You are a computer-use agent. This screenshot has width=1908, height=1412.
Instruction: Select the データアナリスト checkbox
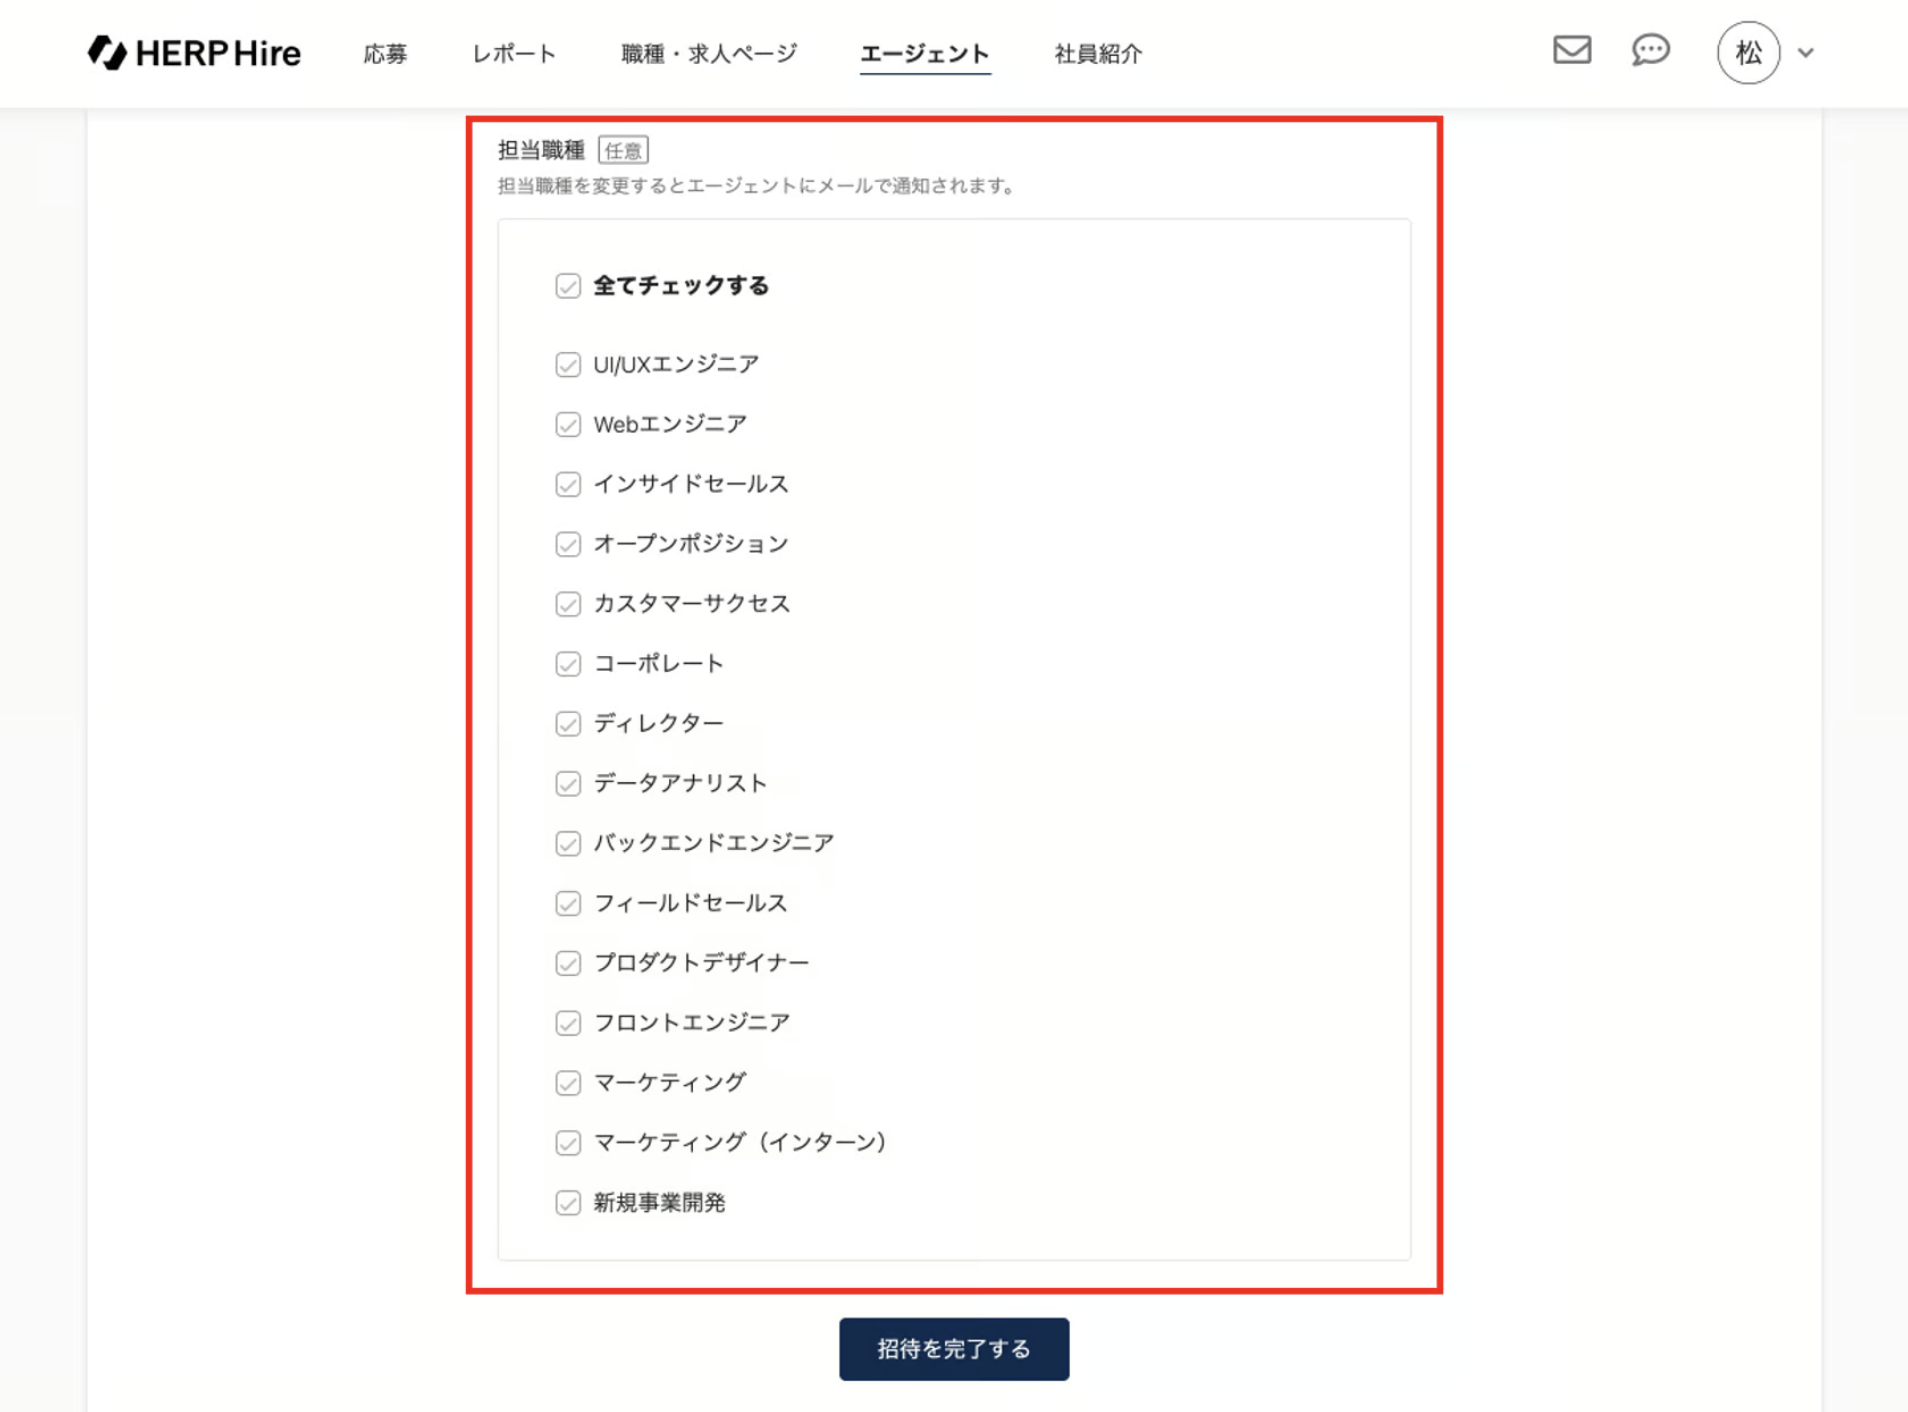tap(568, 784)
